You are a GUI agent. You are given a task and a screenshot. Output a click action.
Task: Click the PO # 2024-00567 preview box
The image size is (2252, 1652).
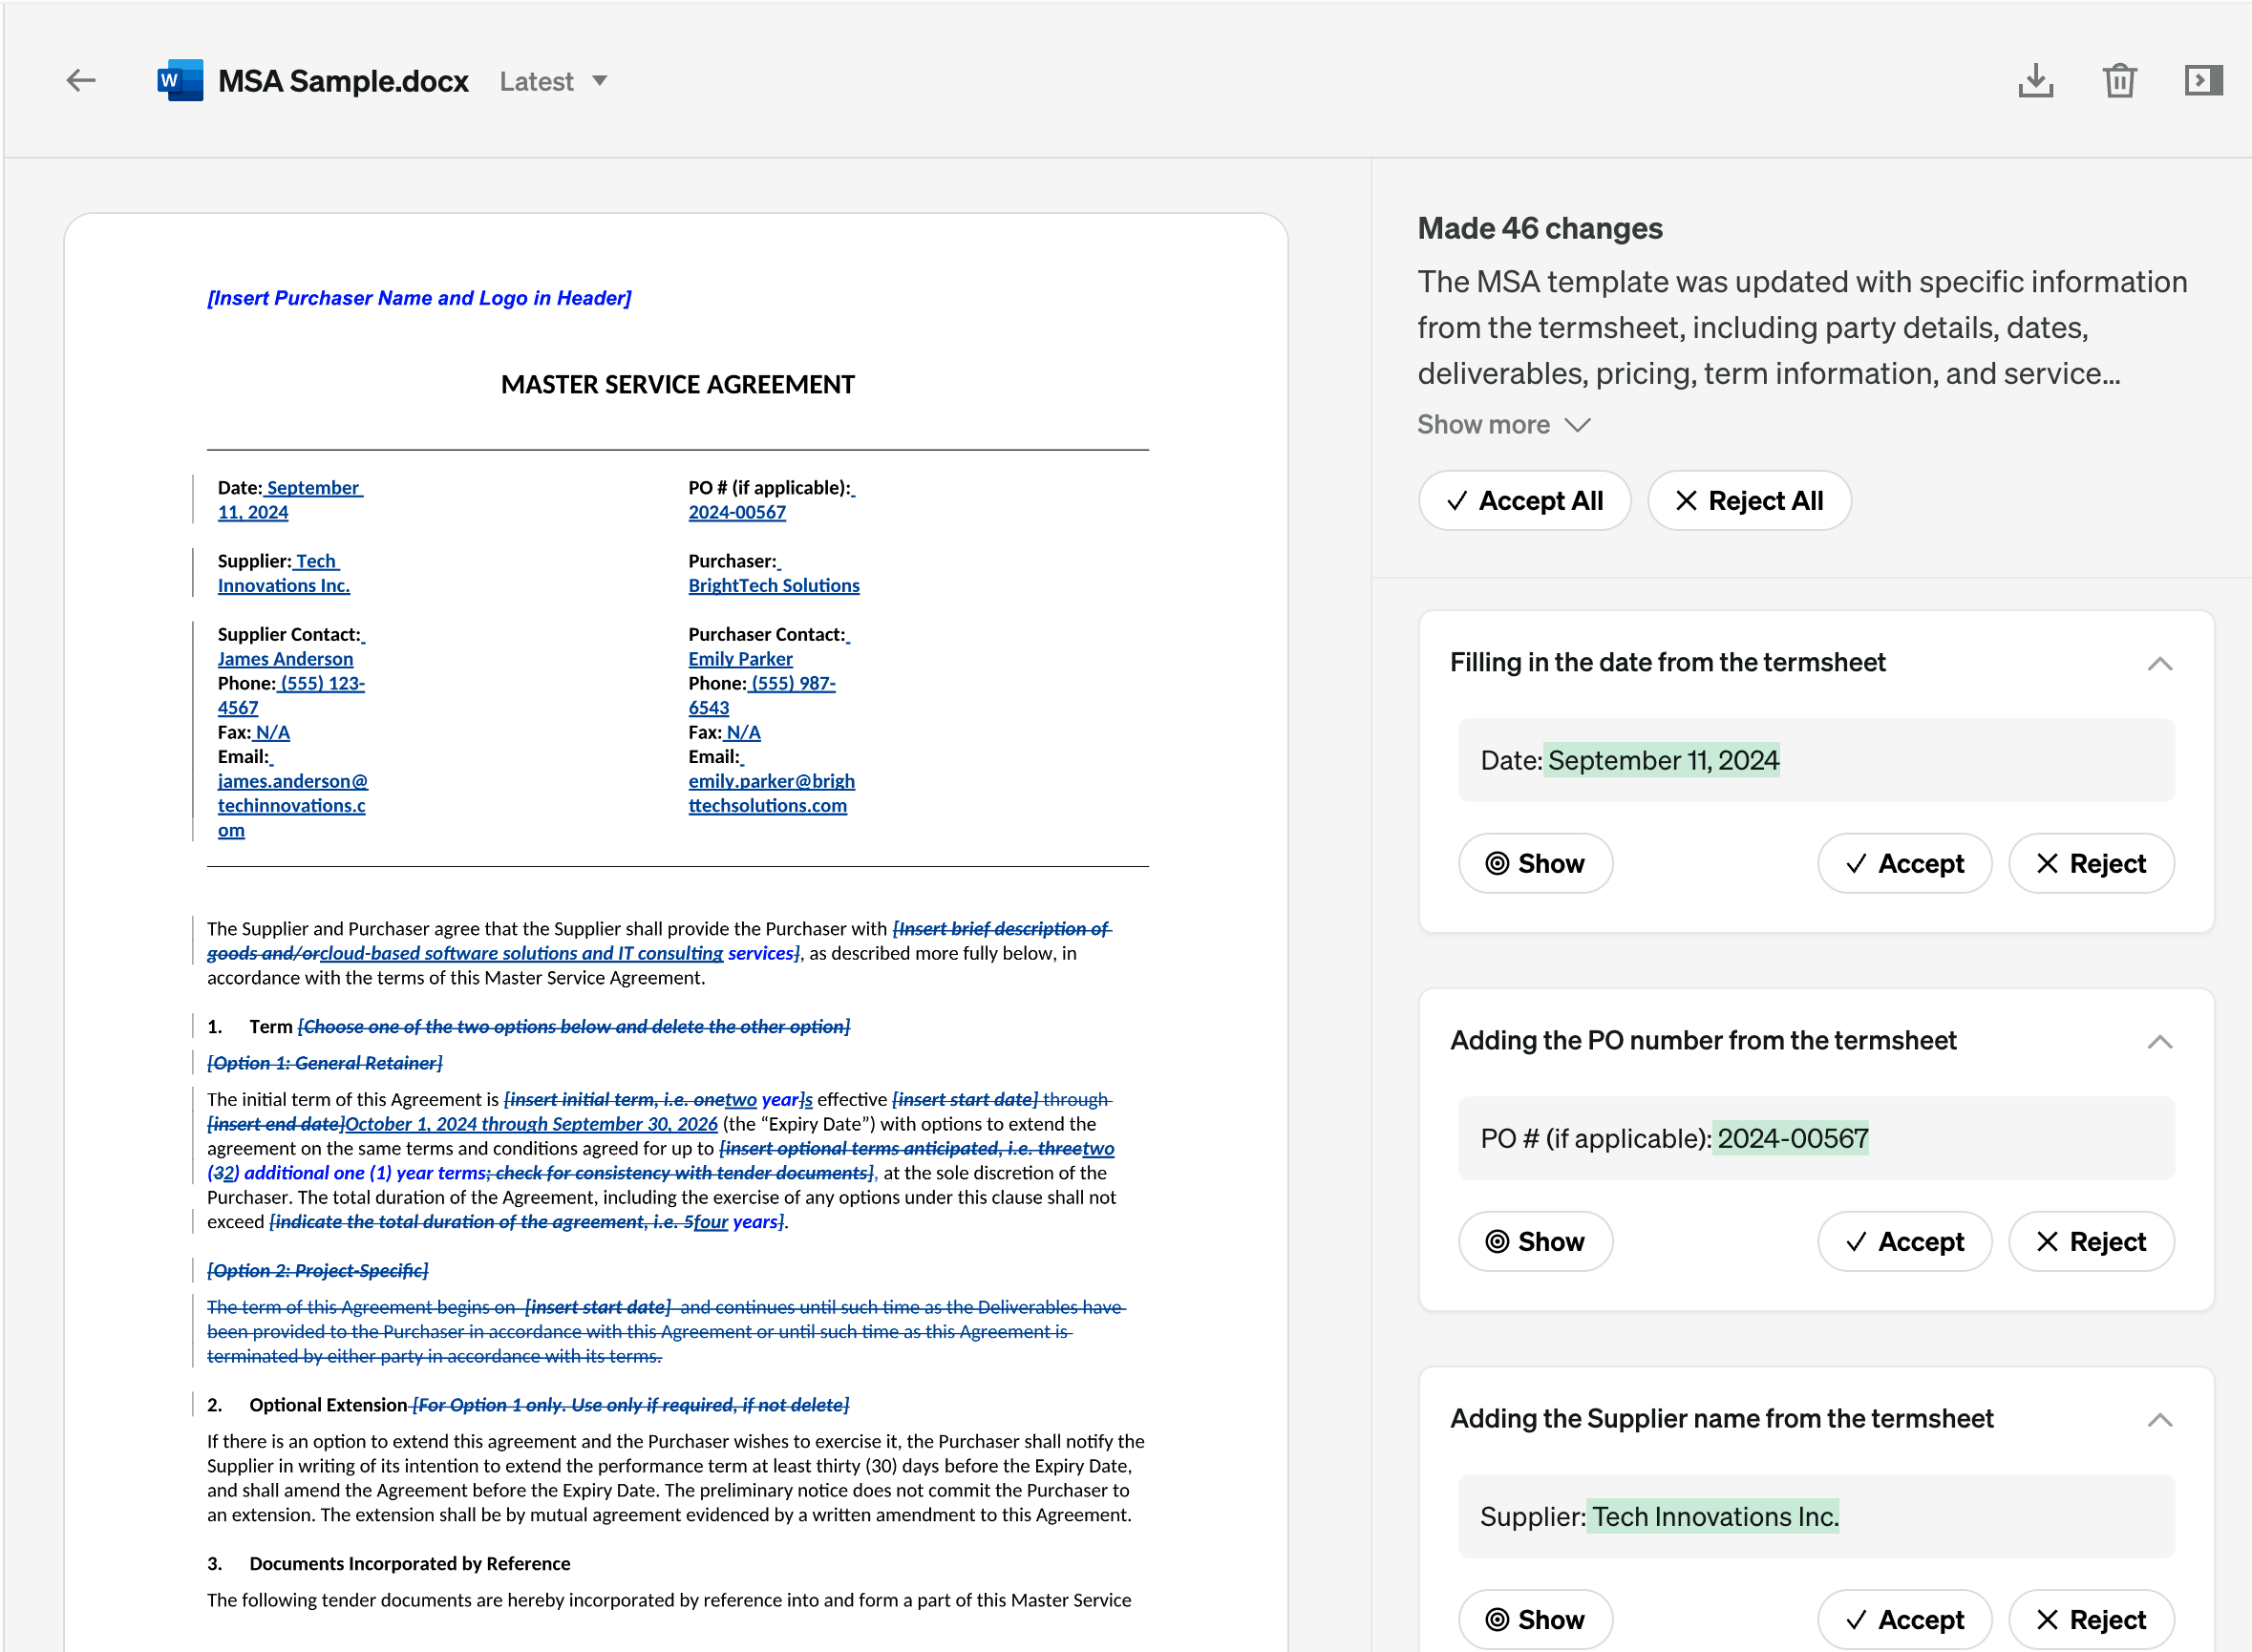tap(1816, 1138)
